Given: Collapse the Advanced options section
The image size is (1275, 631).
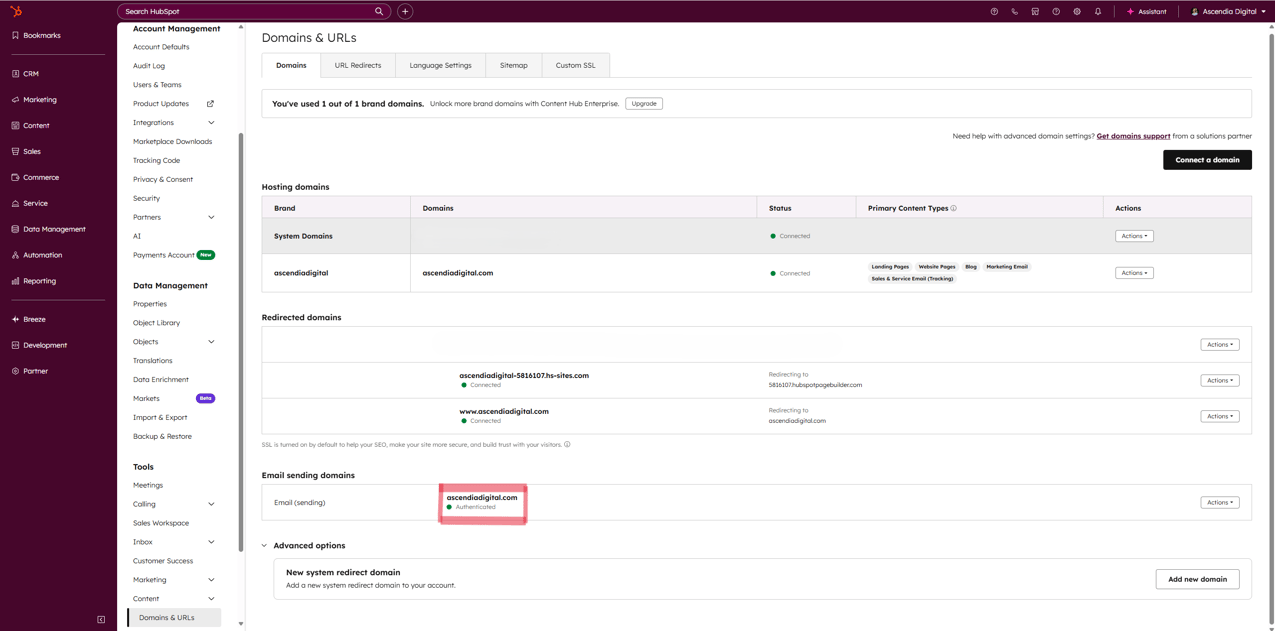Looking at the screenshot, I should (x=265, y=546).
